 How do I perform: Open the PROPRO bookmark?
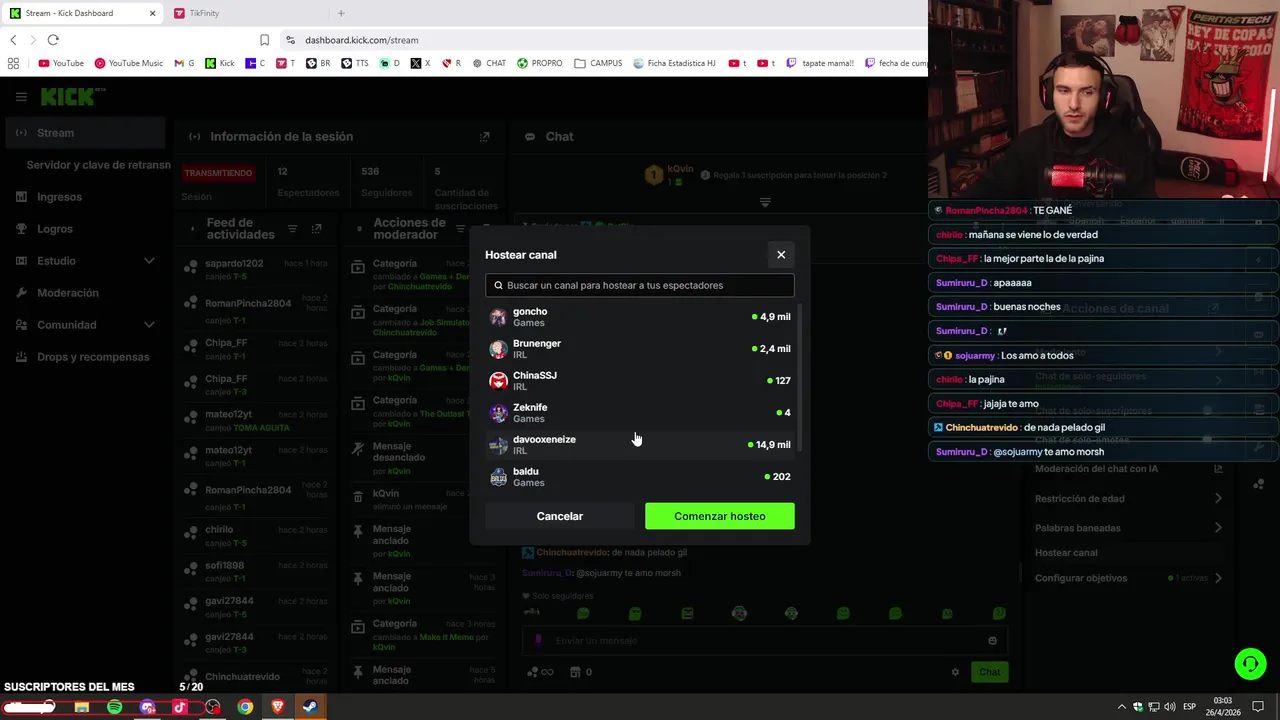[x=540, y=63]
